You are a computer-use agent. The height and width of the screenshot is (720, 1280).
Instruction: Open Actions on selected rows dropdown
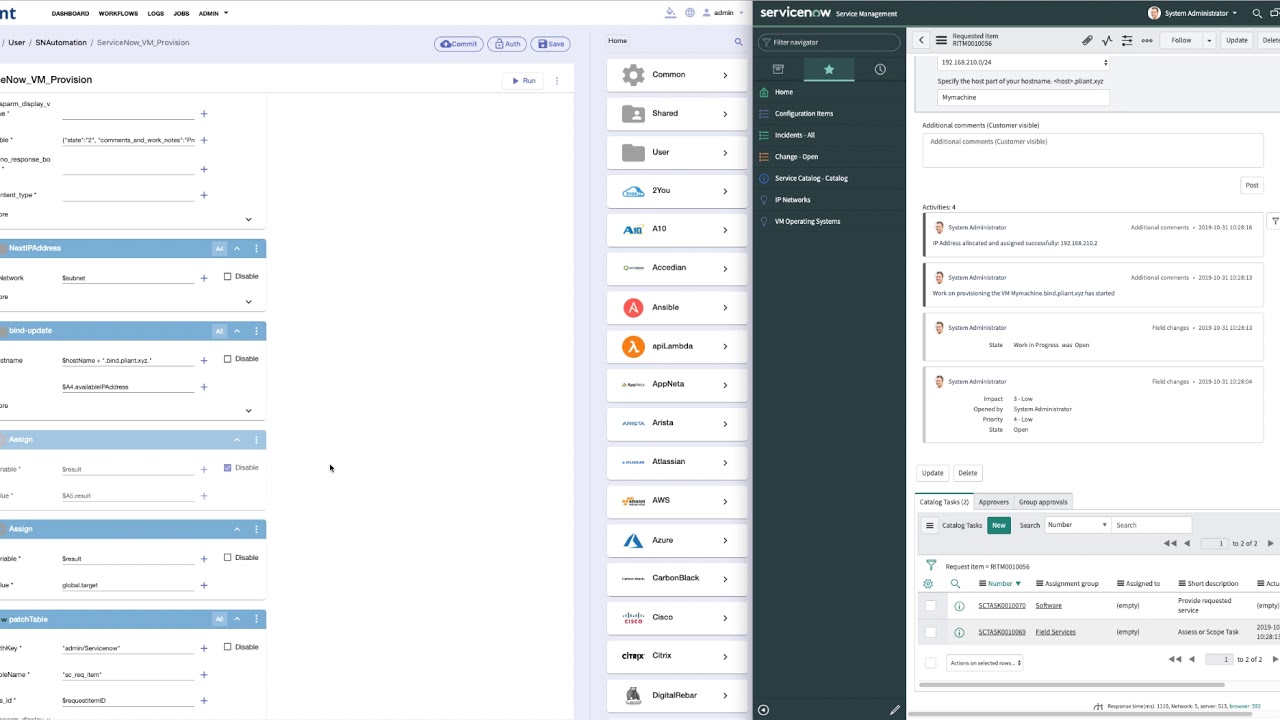[984, 663]
